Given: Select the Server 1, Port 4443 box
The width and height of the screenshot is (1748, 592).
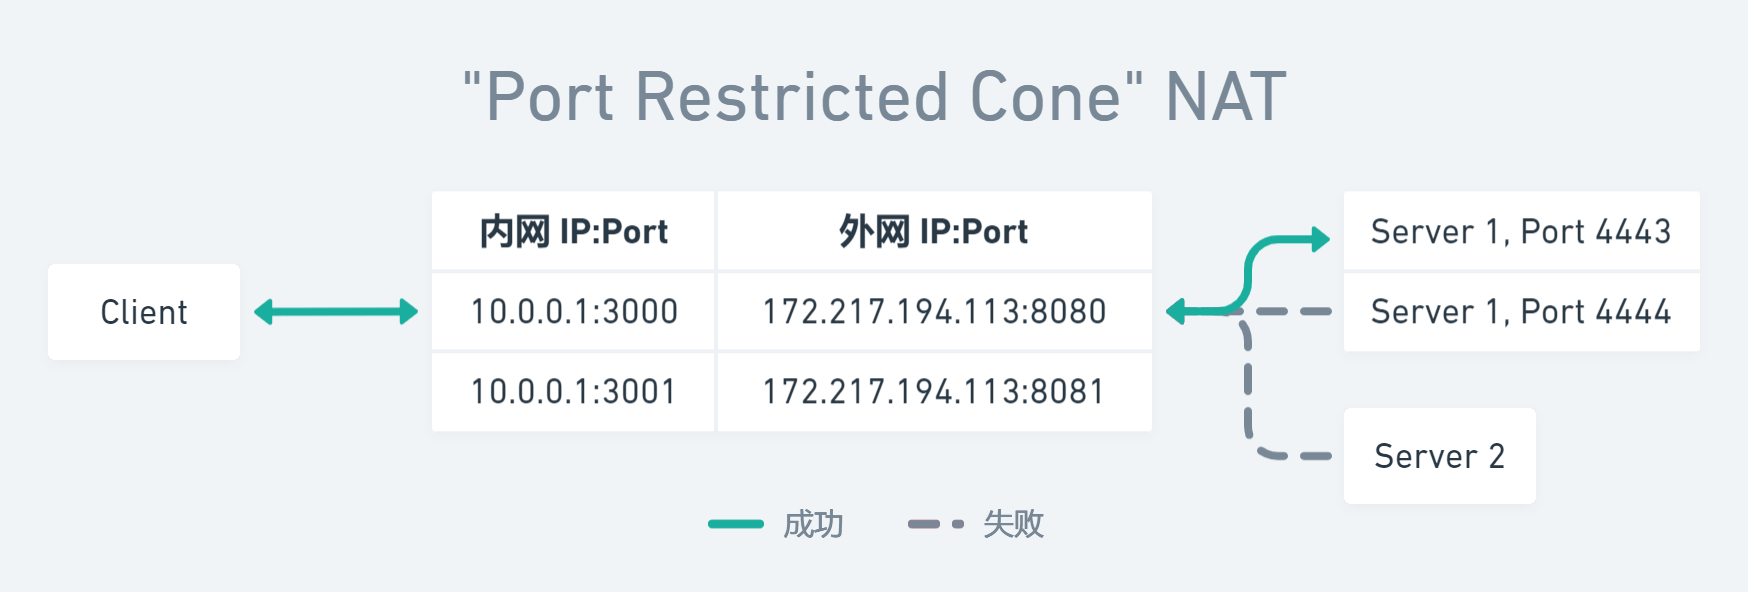Looking at the screenshot, I should (1521, 232).
